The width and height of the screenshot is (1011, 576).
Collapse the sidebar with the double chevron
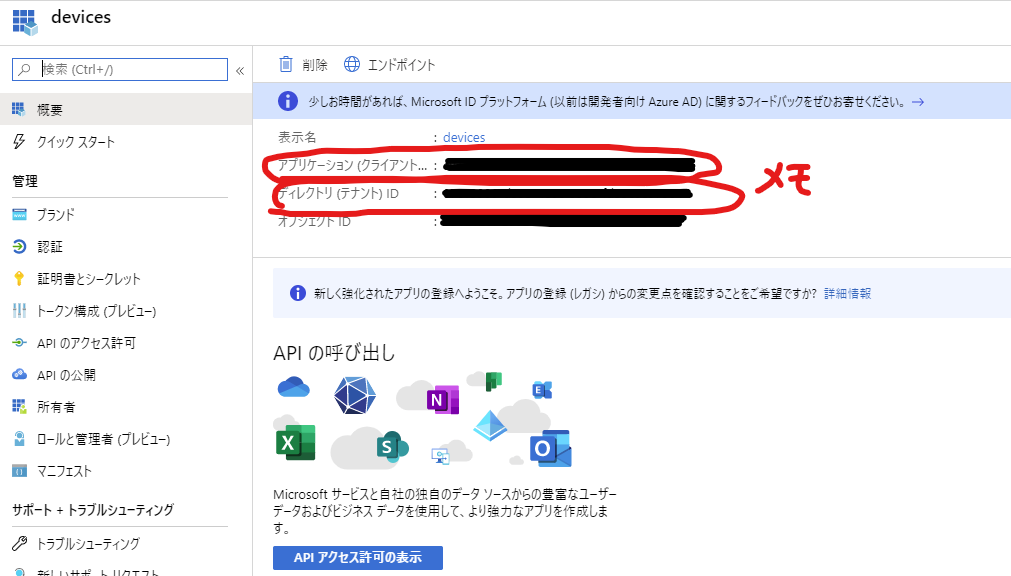pyautogui.click(x=240, y=70)
